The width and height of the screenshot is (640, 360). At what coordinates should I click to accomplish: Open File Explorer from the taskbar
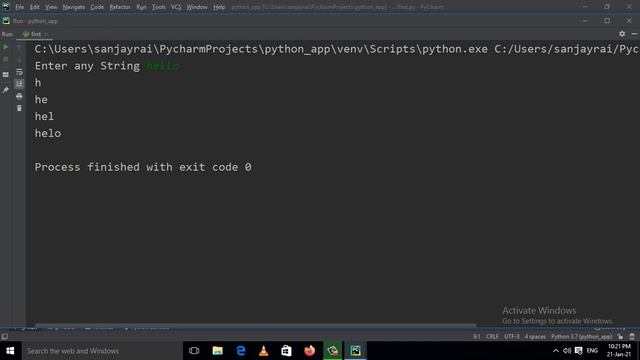point(218,351)
